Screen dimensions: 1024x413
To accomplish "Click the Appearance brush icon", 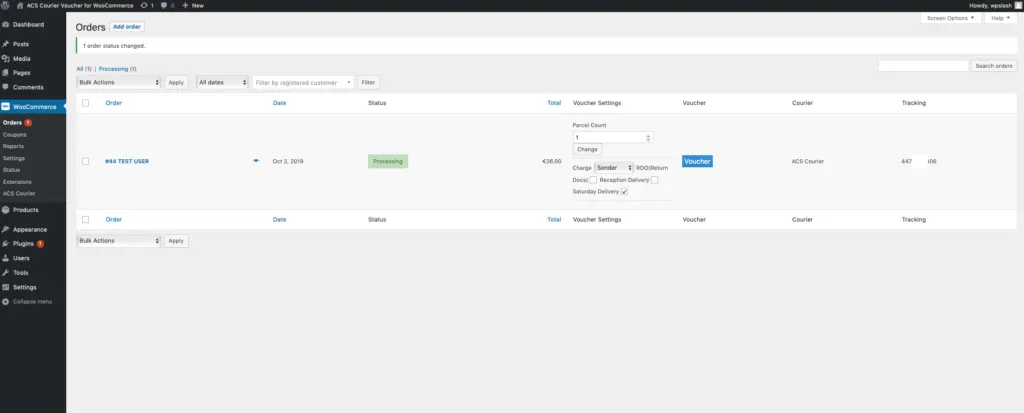I will pos(5,229).
